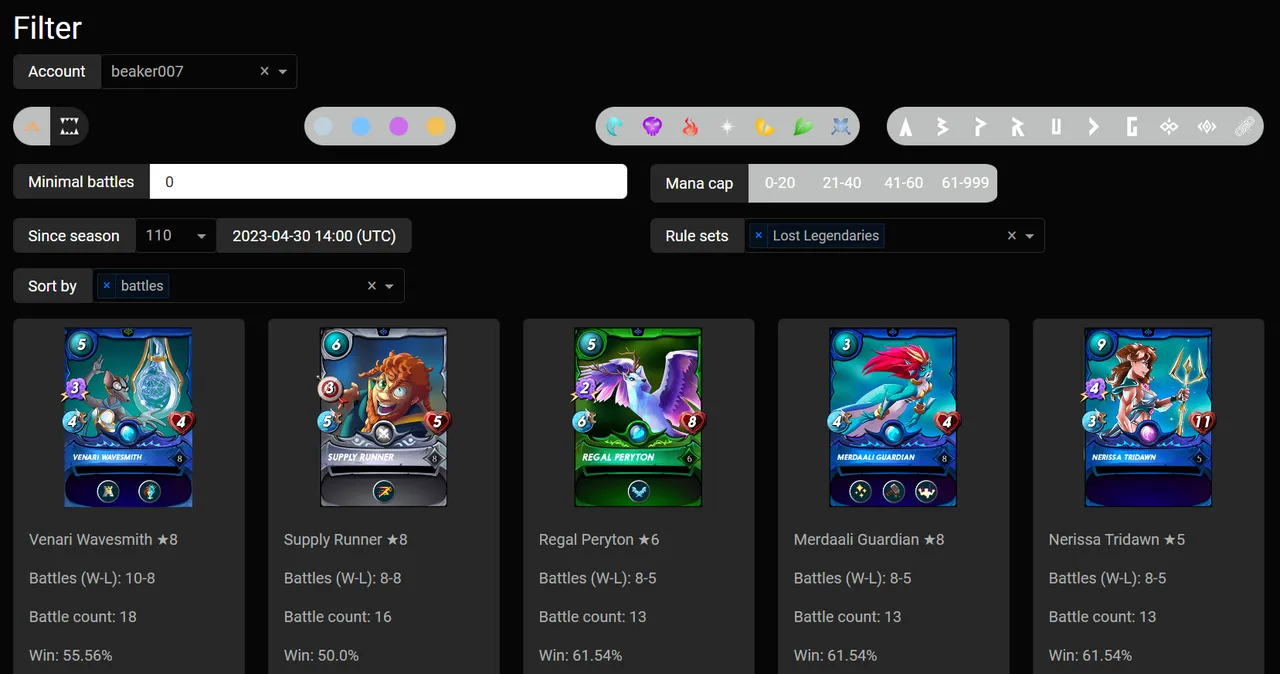This screenshot has height=674, width=1280.
Task: Filter by Gladius edition 'G' icon
Action: (1131, 127)
